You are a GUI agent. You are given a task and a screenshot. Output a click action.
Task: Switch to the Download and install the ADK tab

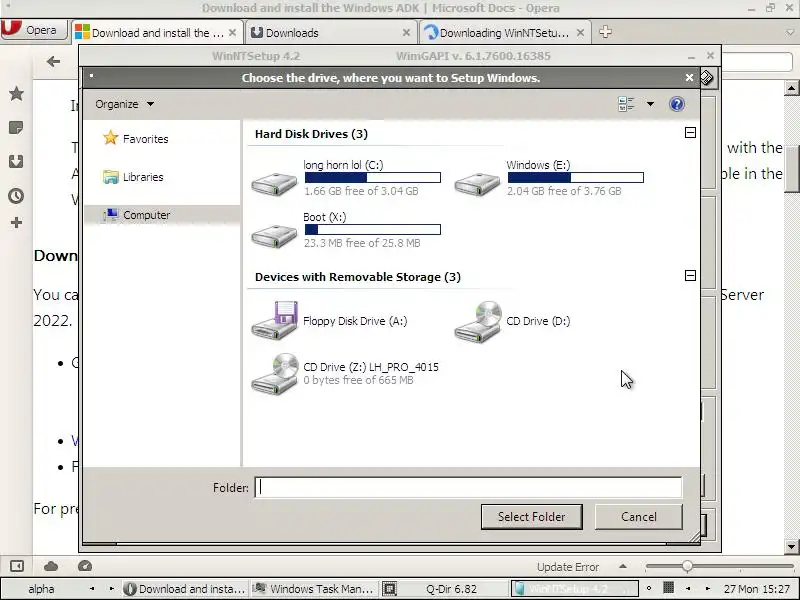tap(158, 33)
